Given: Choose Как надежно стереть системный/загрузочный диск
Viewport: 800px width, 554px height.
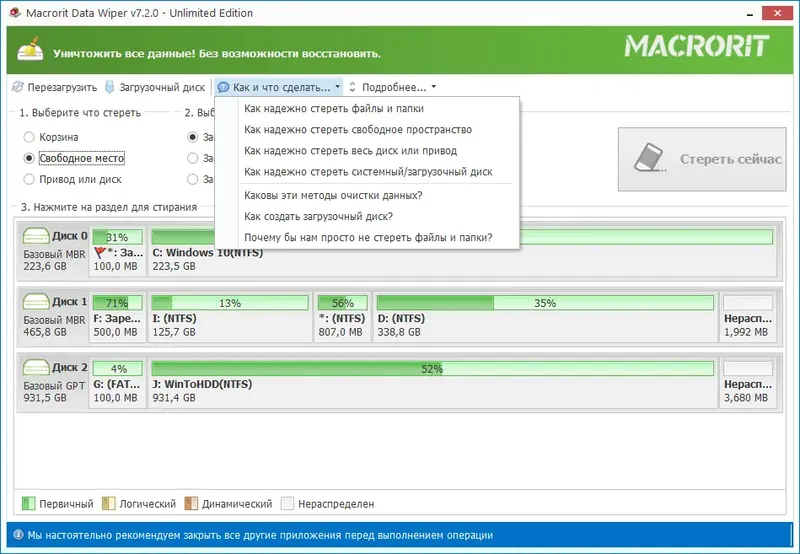Looking at the screenshot, I should (x=367, y=172).
